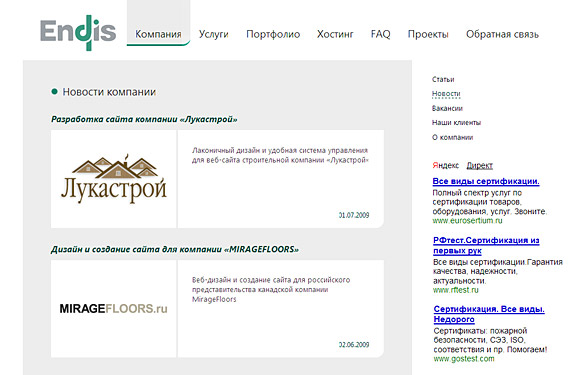Open the Сертификация. Все виды. Недорого ad
The height and width of the screenshot is (375, 585).
(x=489, y=314)
